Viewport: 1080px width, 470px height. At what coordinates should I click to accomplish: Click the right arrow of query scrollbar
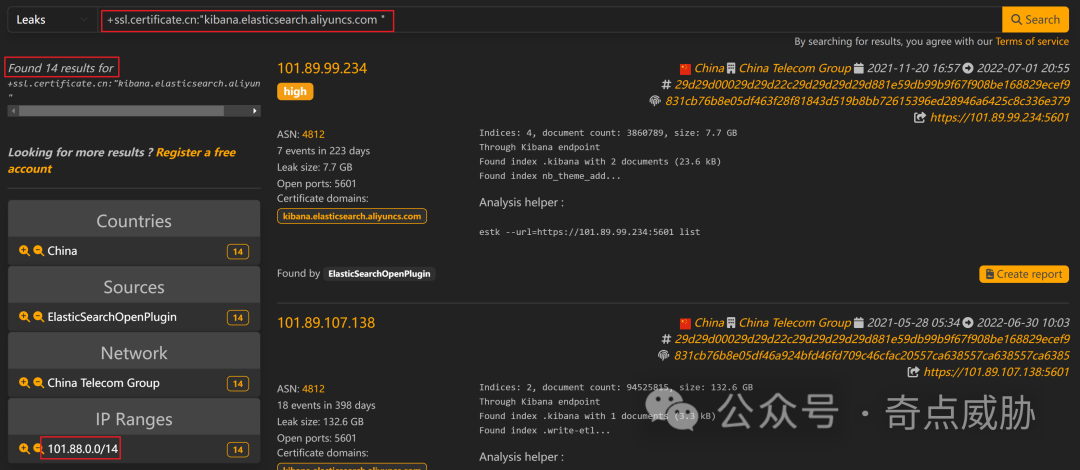(256, 110)
